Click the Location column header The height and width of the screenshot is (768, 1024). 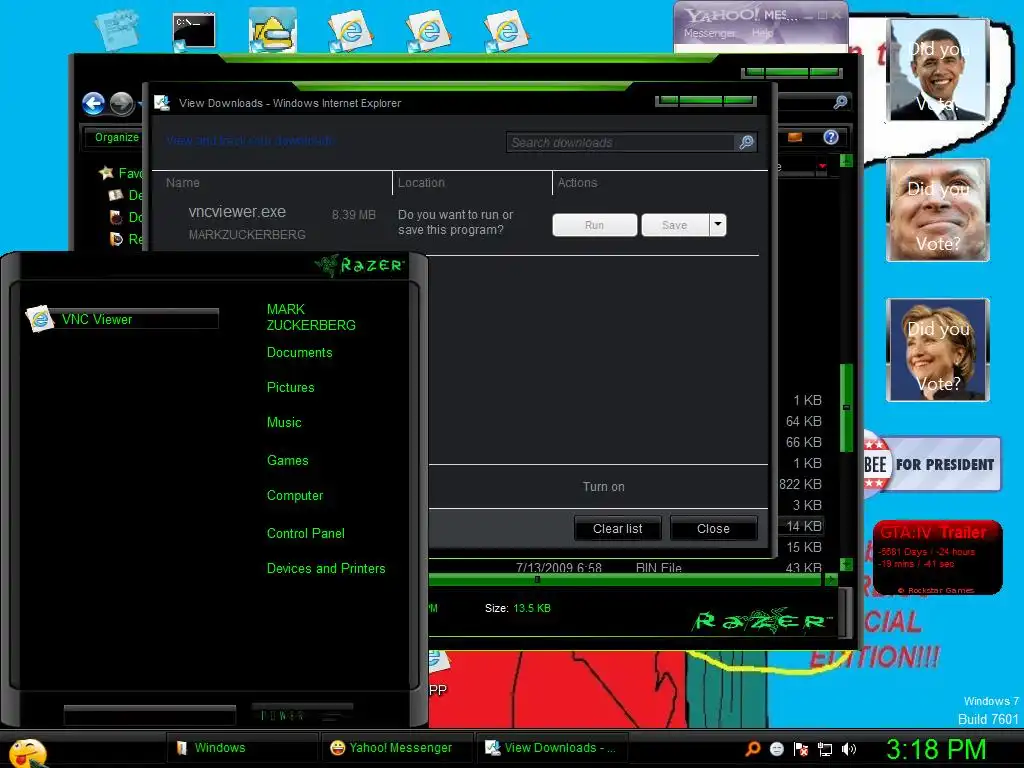421,183
